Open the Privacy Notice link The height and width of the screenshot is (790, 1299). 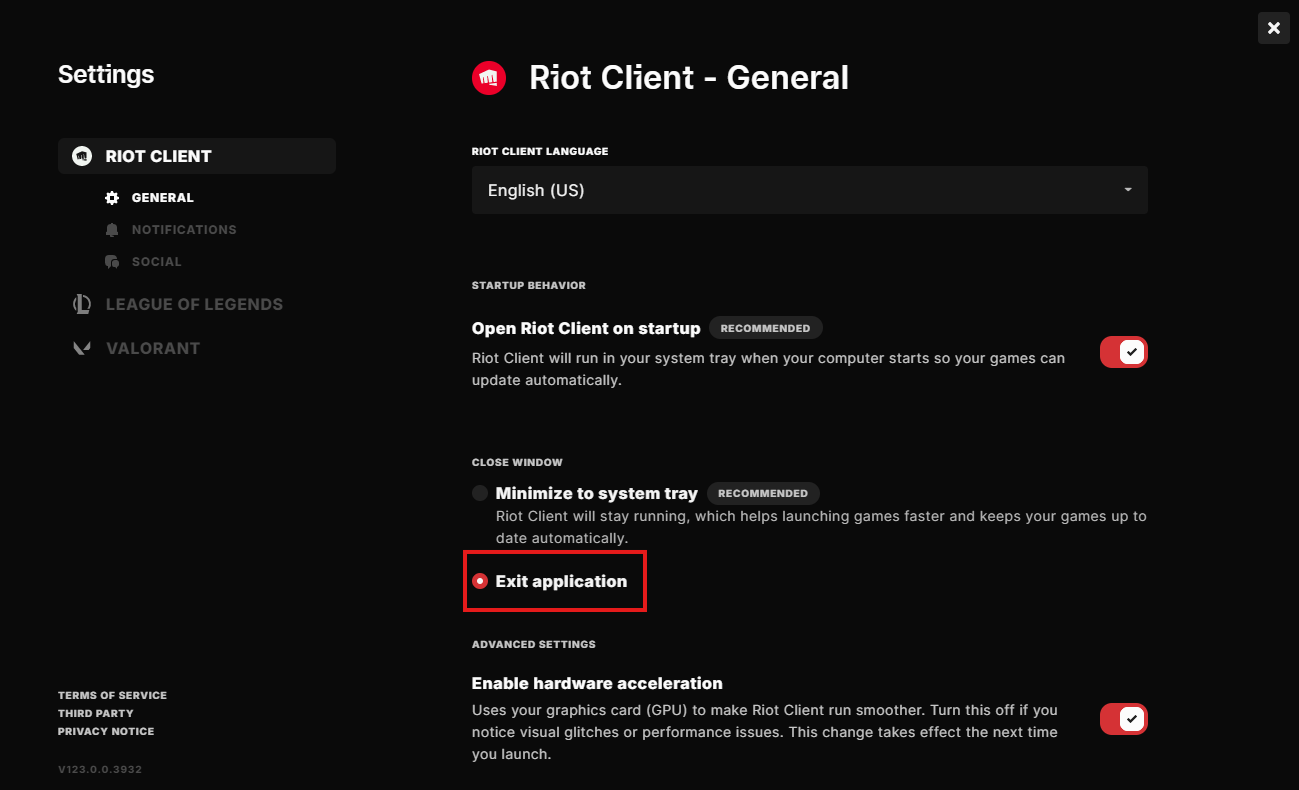106,731
